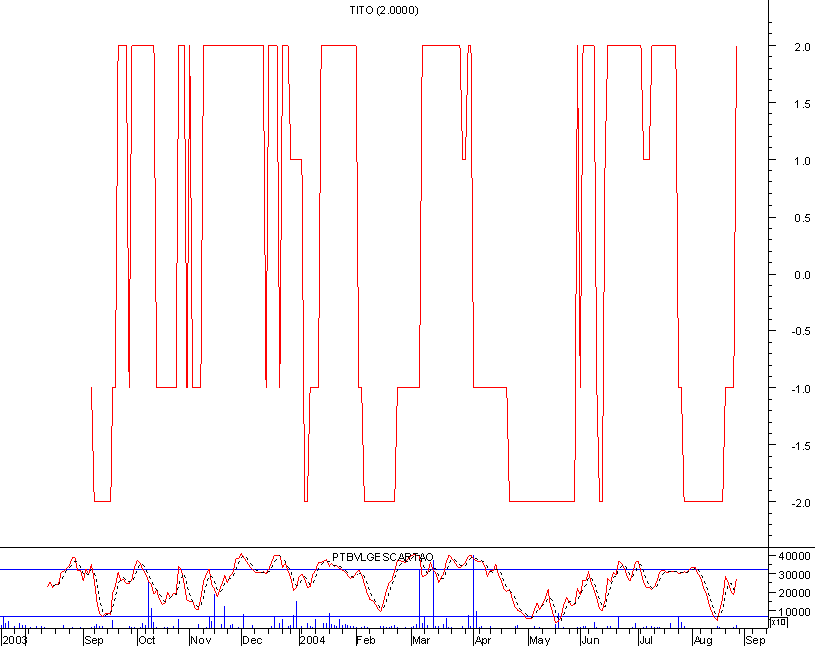Click the Oct month label on the time axis
Viewport: 815px width, 646px height.
pos(147,640)
